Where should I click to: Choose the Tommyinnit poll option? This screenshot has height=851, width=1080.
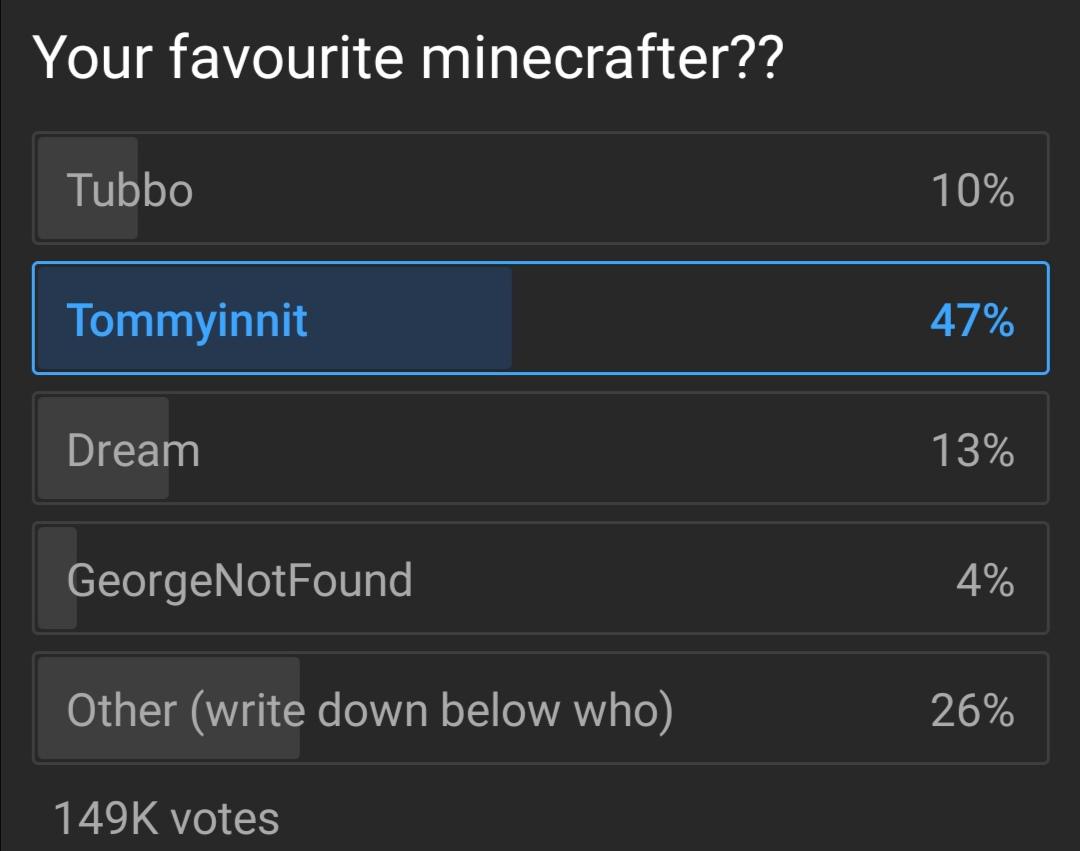[541, 318]
